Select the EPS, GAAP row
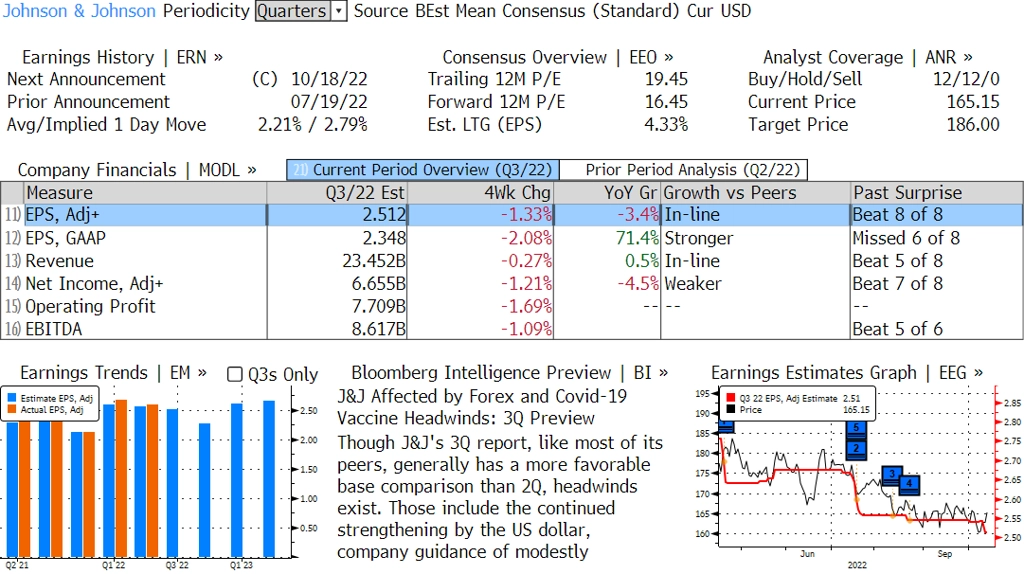The image size is (1024, 574). tap(511, 238)
